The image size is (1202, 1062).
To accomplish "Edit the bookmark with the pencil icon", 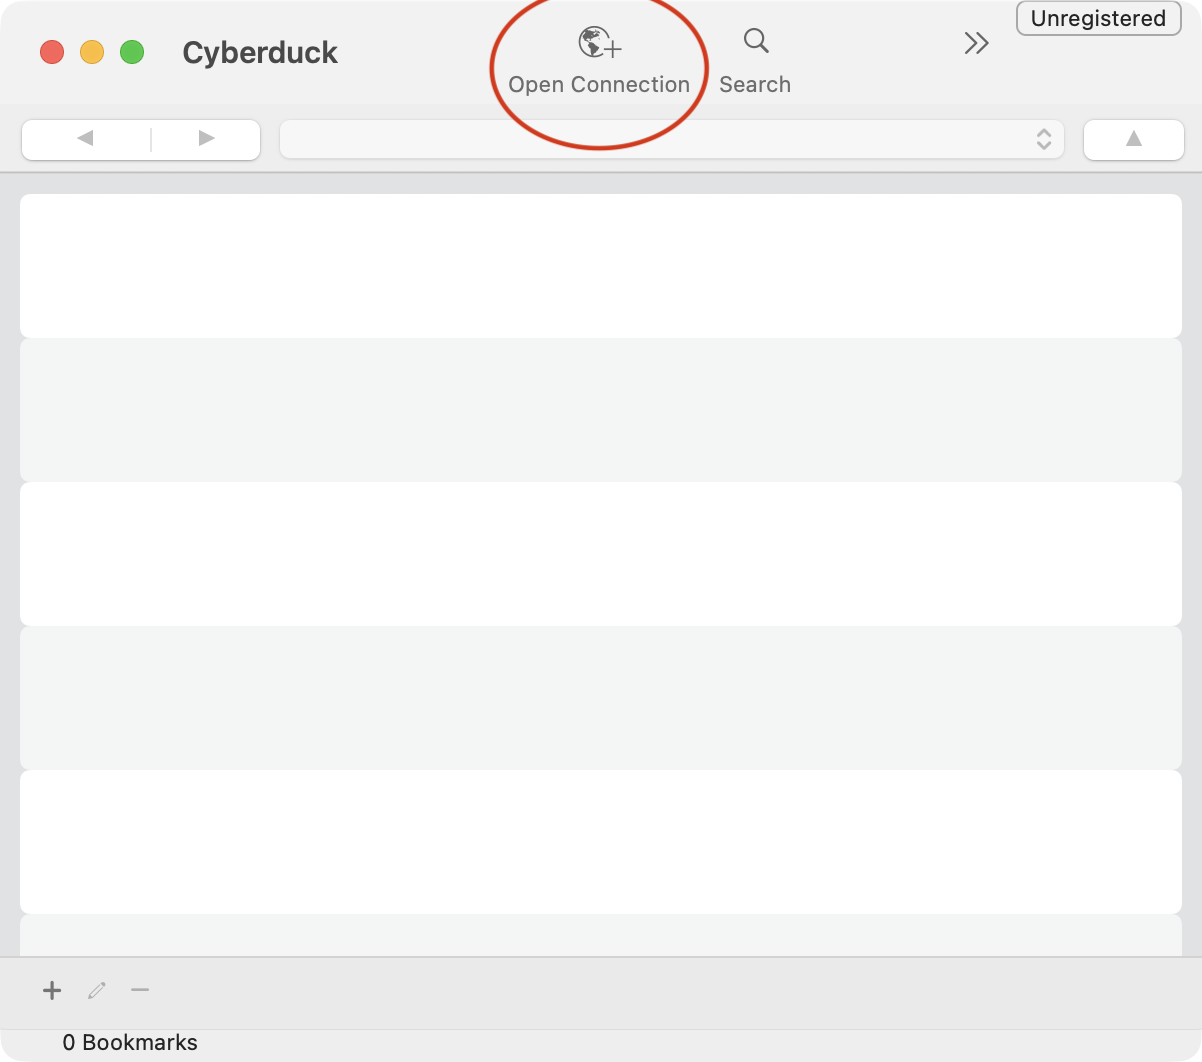I will click(97, 990).
